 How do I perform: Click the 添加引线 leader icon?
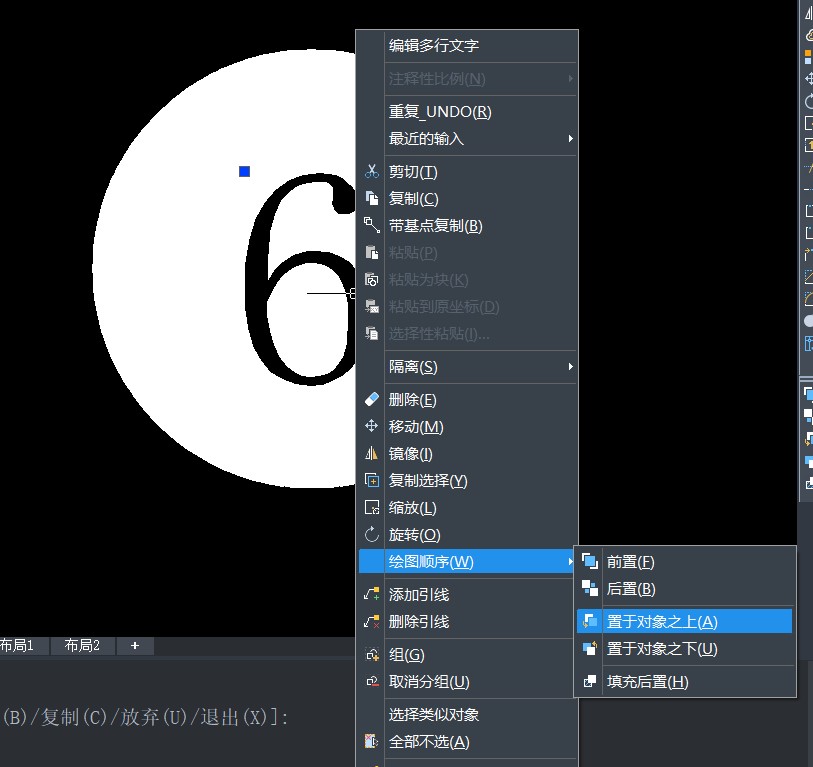point(371,594)
